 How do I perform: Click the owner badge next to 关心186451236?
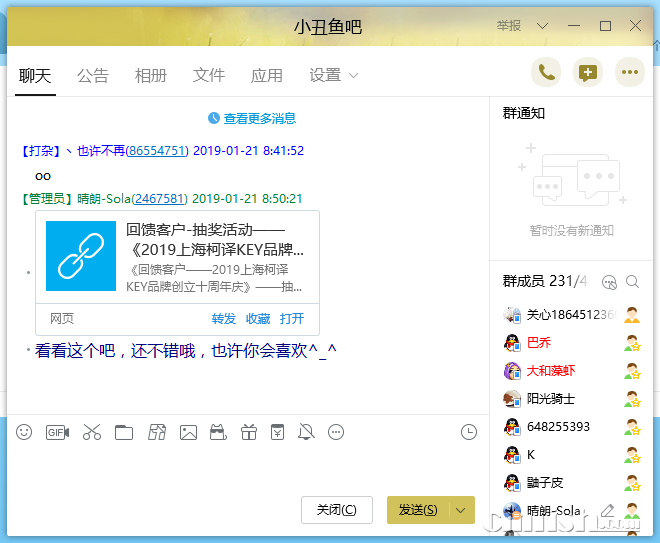click(632, 315)
